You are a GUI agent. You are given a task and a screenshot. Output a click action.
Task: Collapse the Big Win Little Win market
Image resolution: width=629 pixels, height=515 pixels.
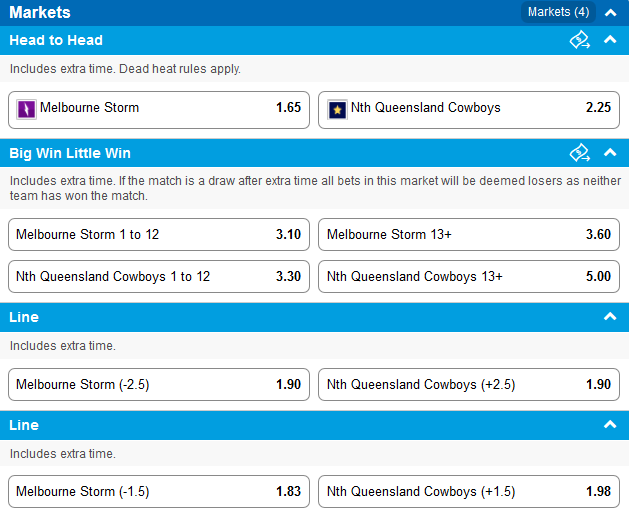[x=610, y=152]
